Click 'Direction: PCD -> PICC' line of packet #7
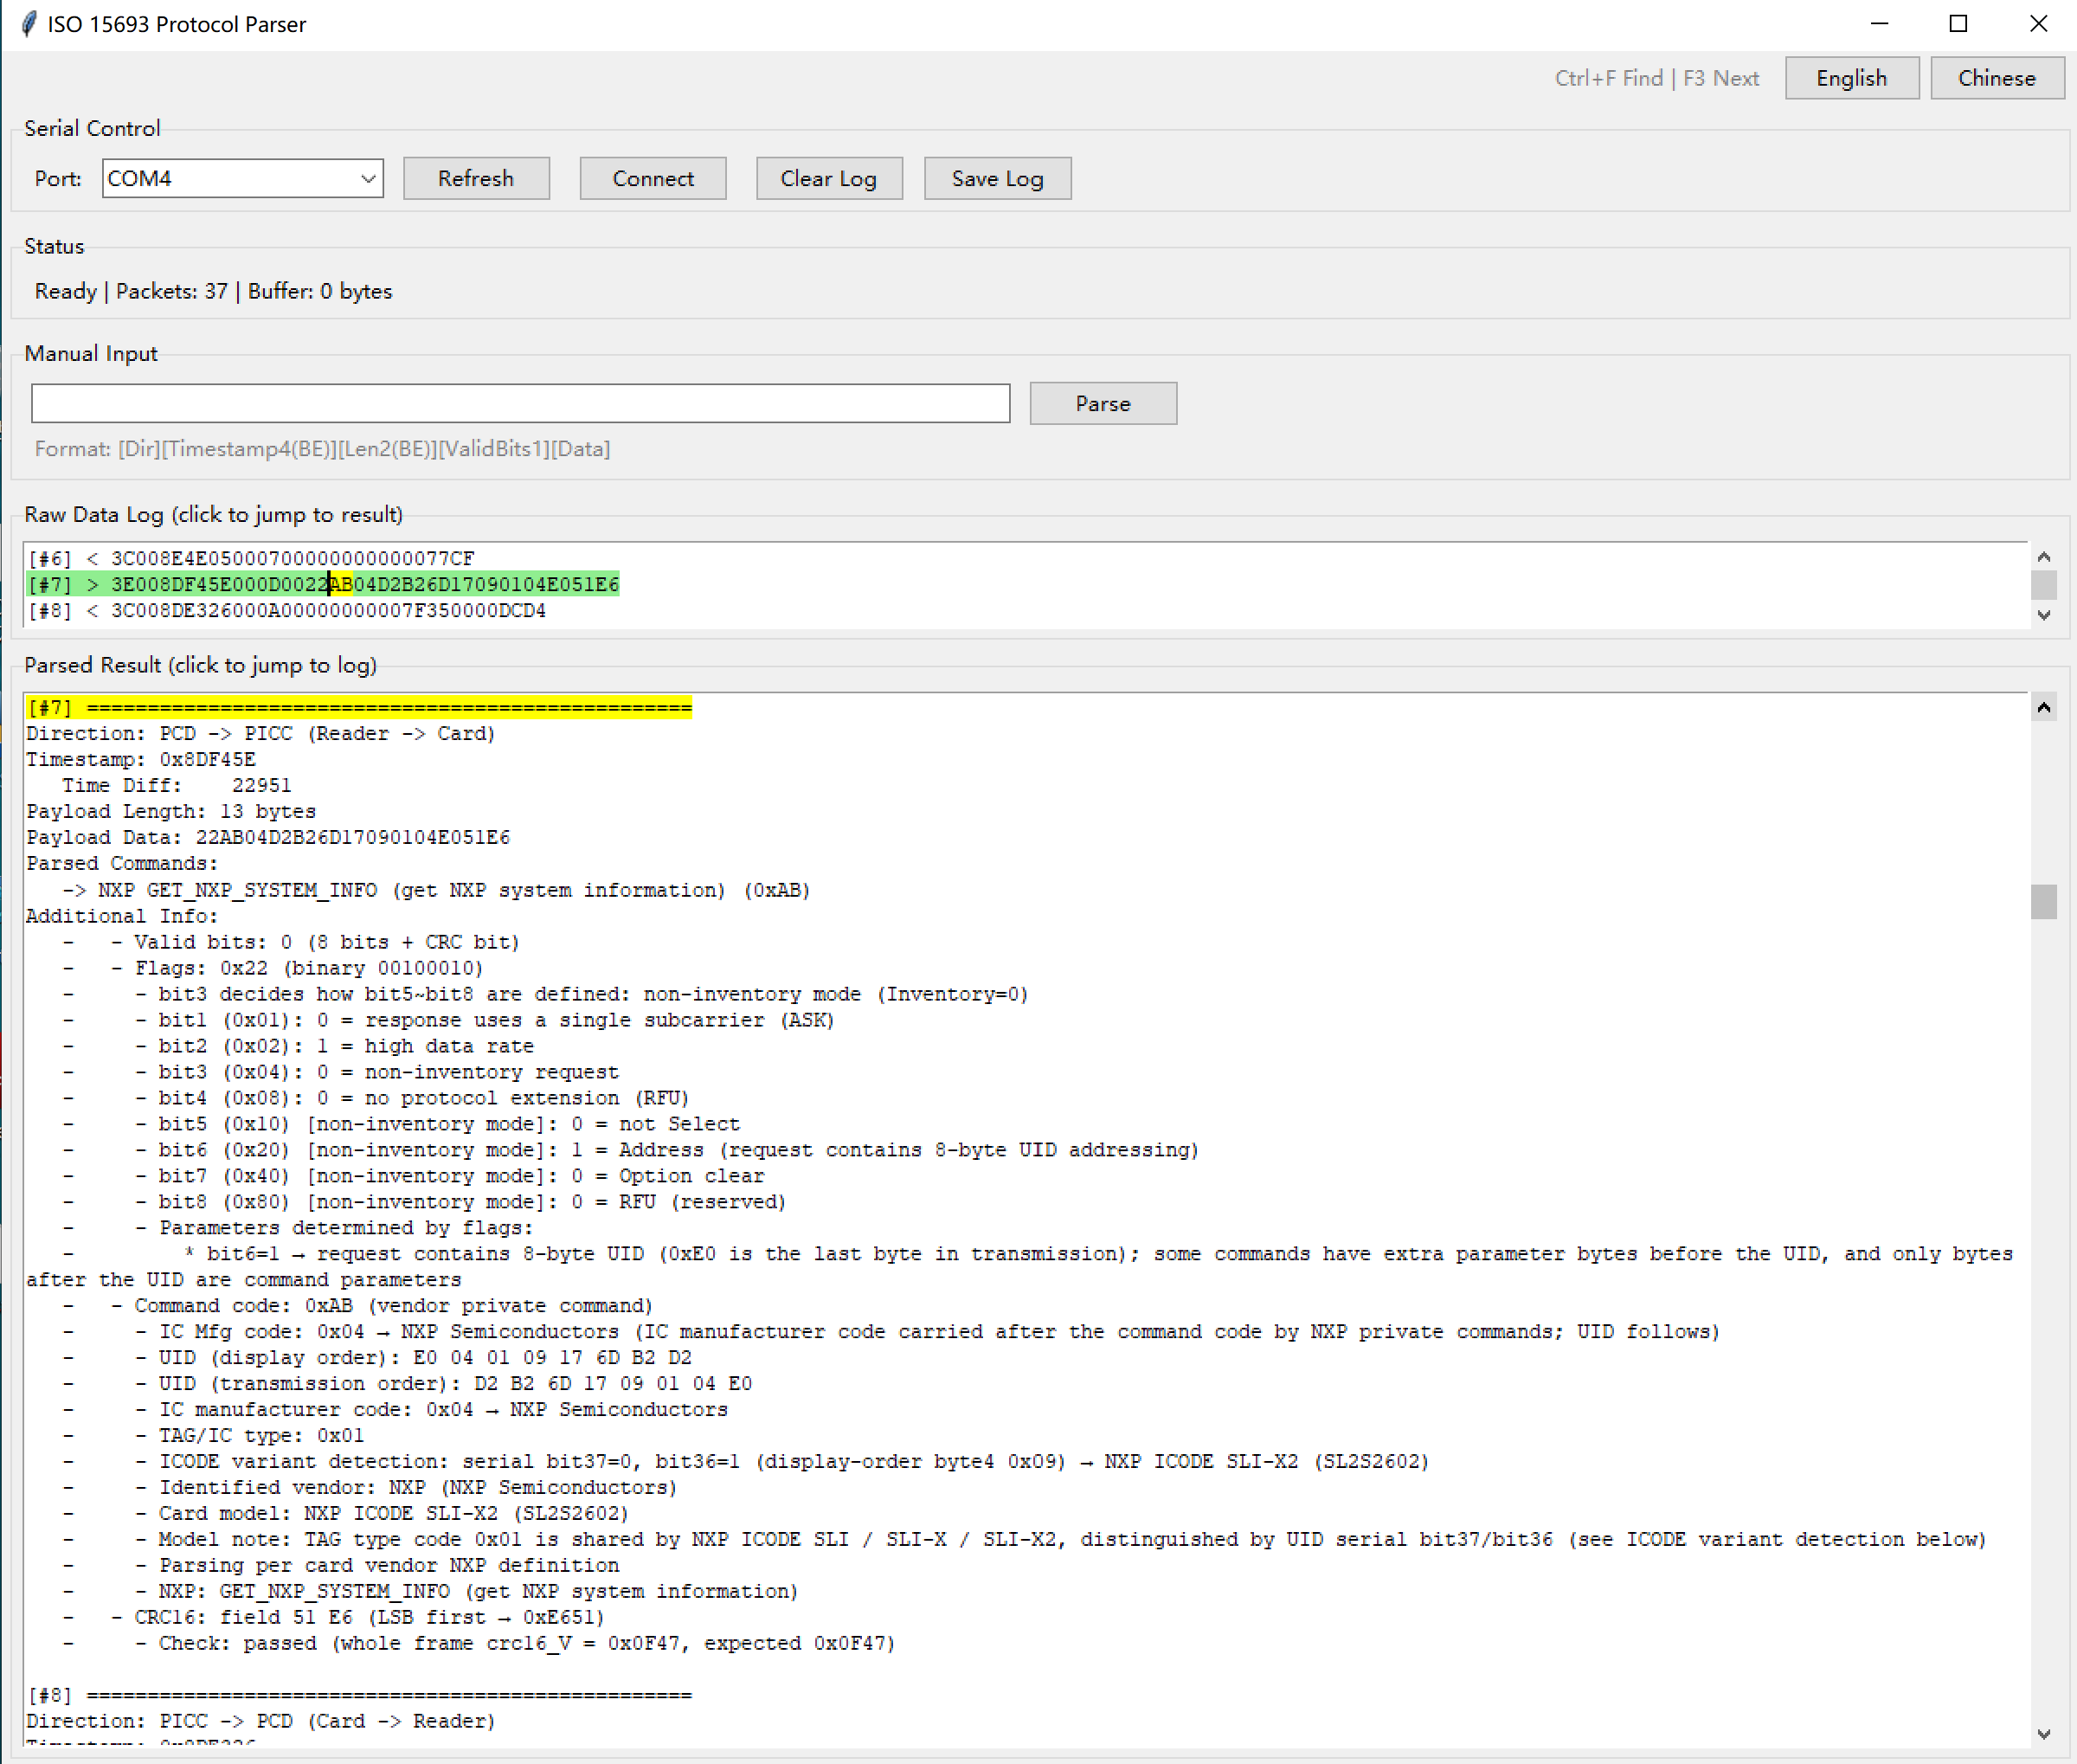Image resolution: width=2077 pixels, height=1764 pixels. coord(261,733)
